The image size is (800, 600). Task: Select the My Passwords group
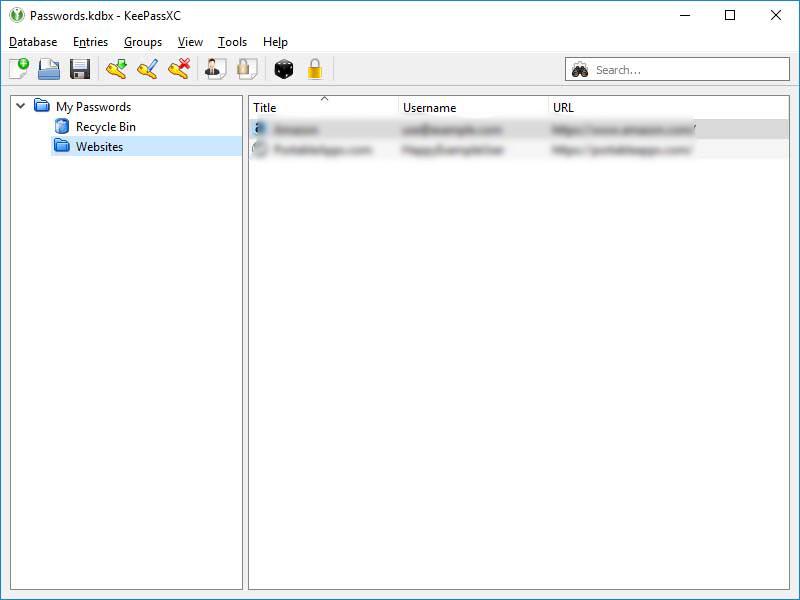(x=93, y=107)
